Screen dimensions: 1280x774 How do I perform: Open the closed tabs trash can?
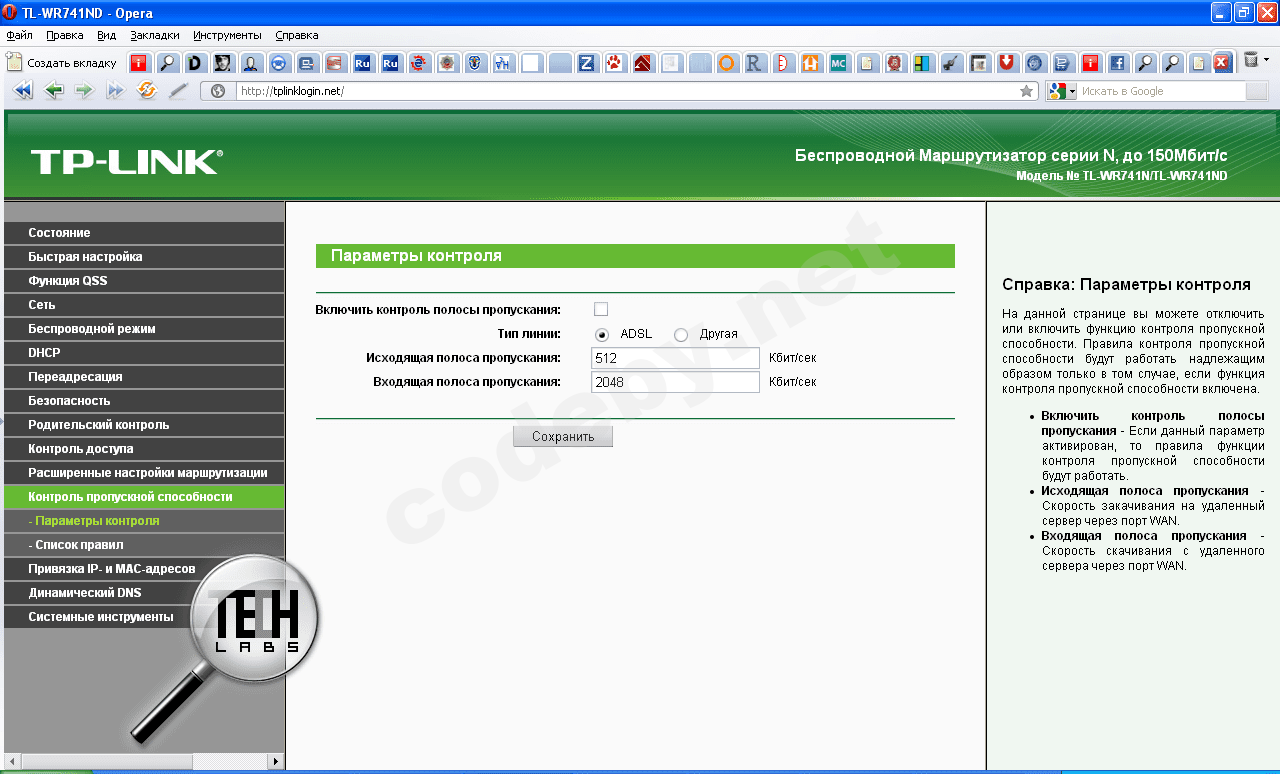(1250, 61)
